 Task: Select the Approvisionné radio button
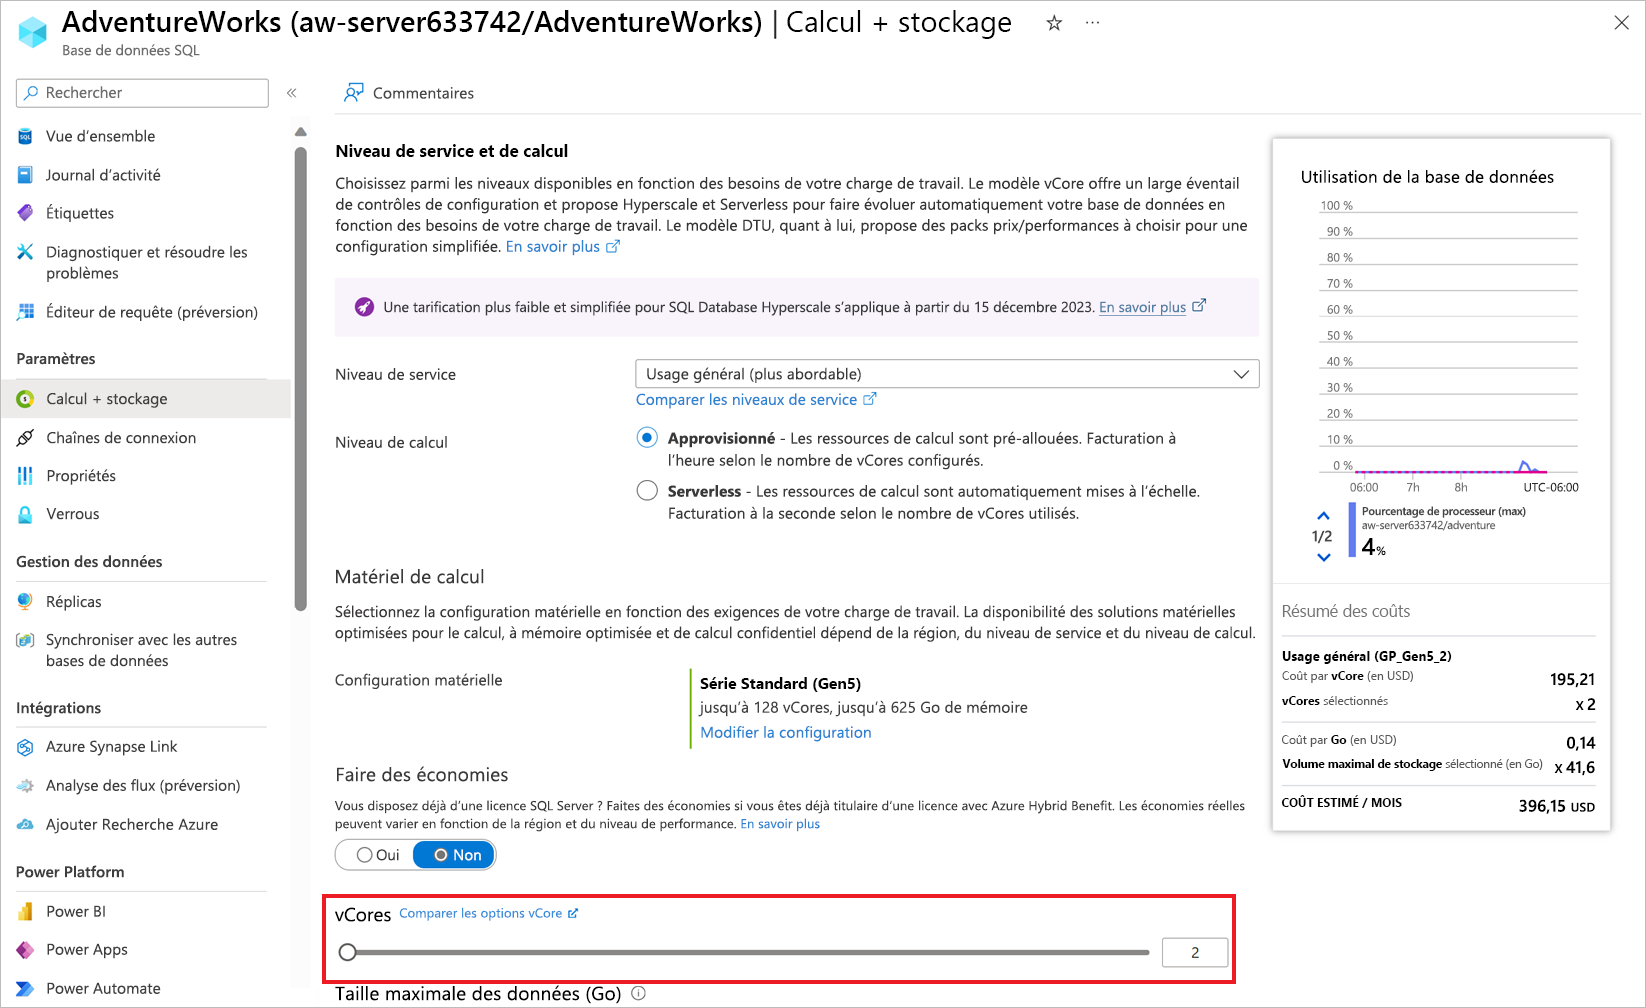click(647, 437)
